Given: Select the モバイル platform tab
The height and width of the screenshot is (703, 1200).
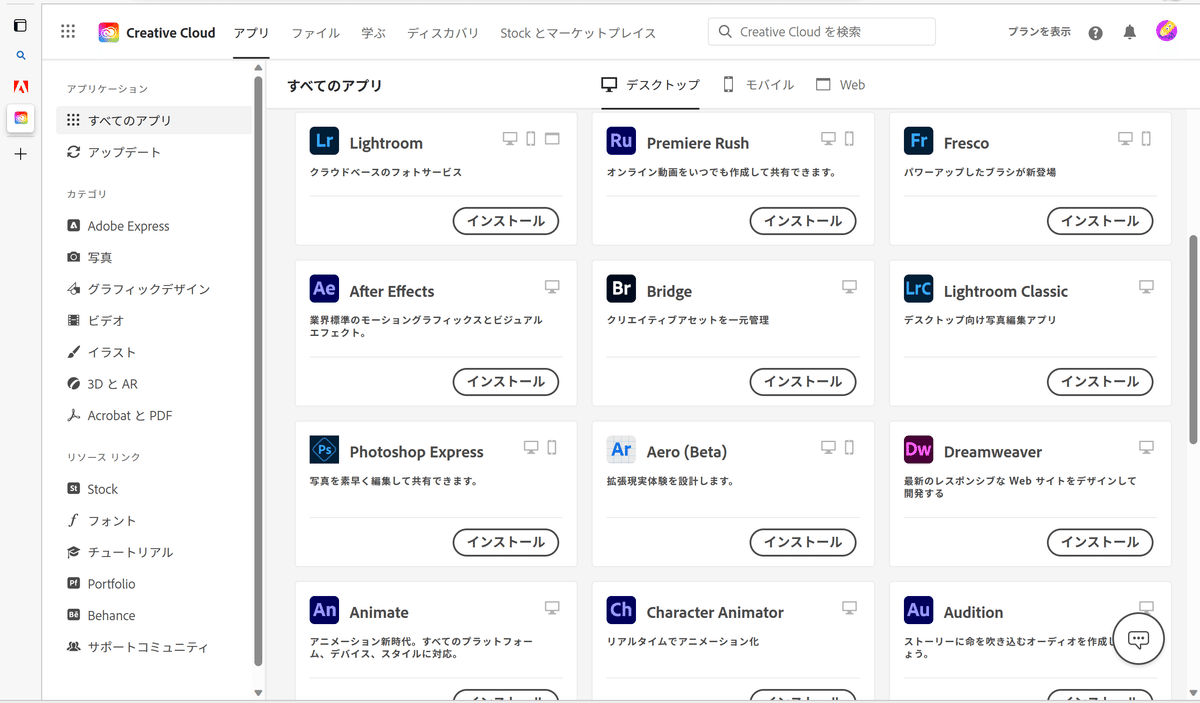Looking at the screenshot, I should pos(758,85).
